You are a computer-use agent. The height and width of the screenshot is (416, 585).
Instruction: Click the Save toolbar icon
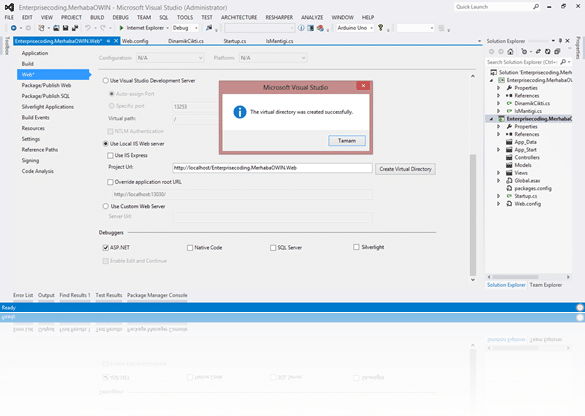point(65,28)
